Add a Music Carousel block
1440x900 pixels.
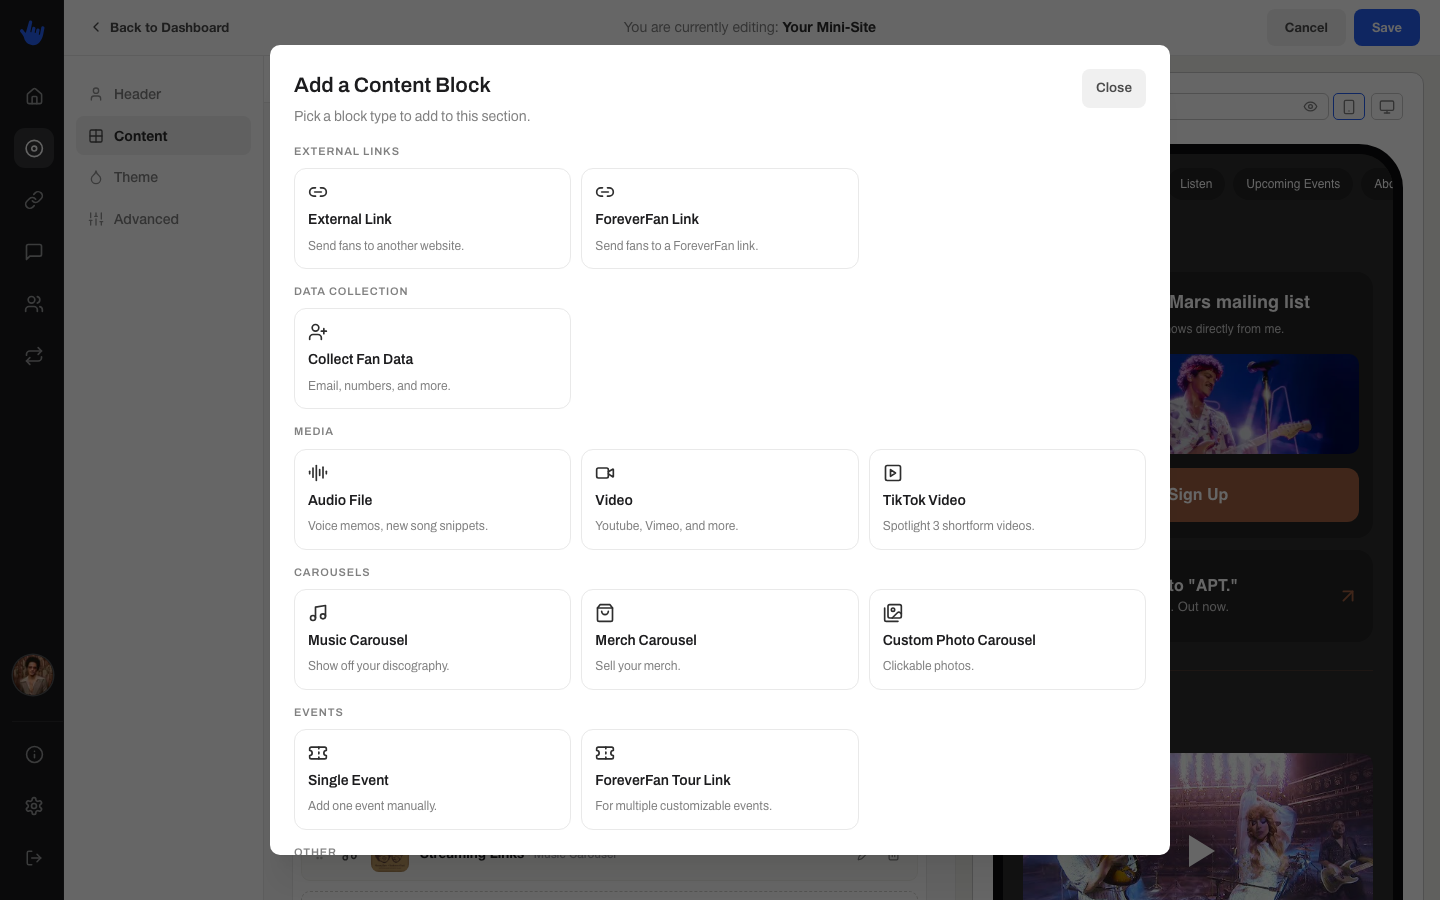tap(432, 639)
